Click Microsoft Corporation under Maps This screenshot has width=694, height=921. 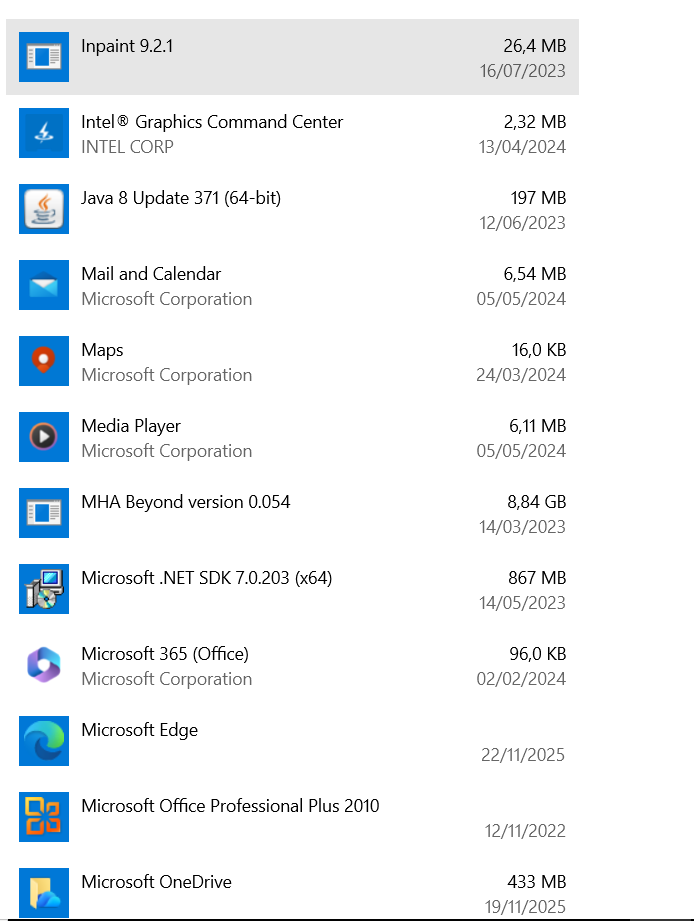coord(167,375)
